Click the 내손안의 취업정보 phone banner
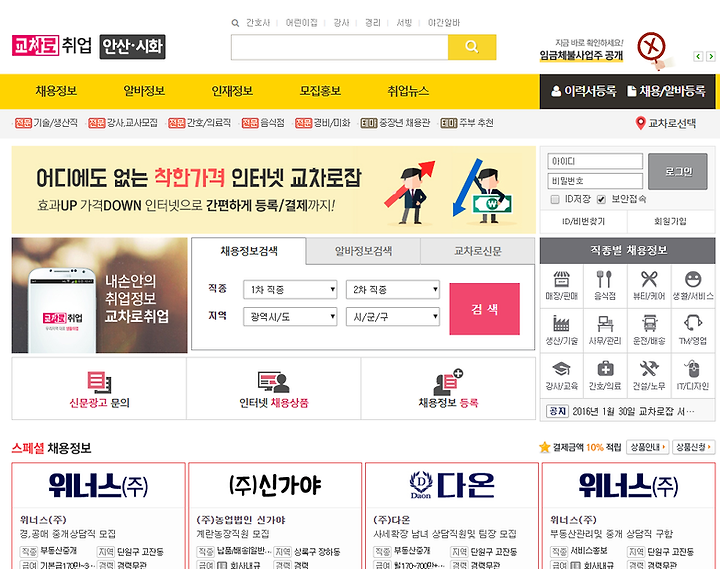Screen dimensions: 720x569 click(100, 295)
